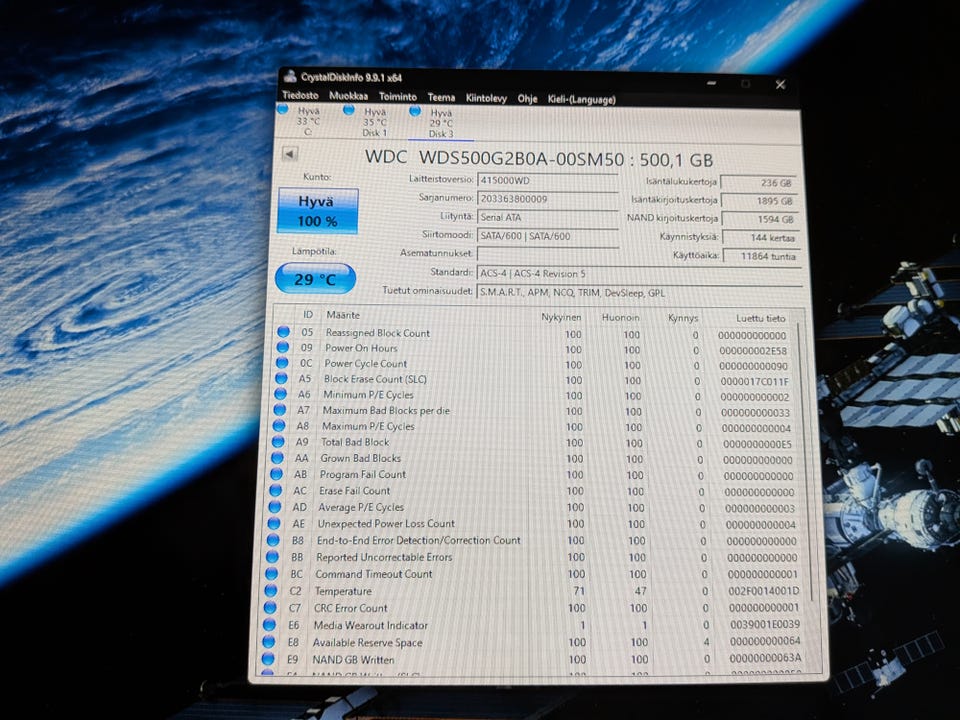Click status icon of Maximum Bad Blocks per die

[279, 410]
